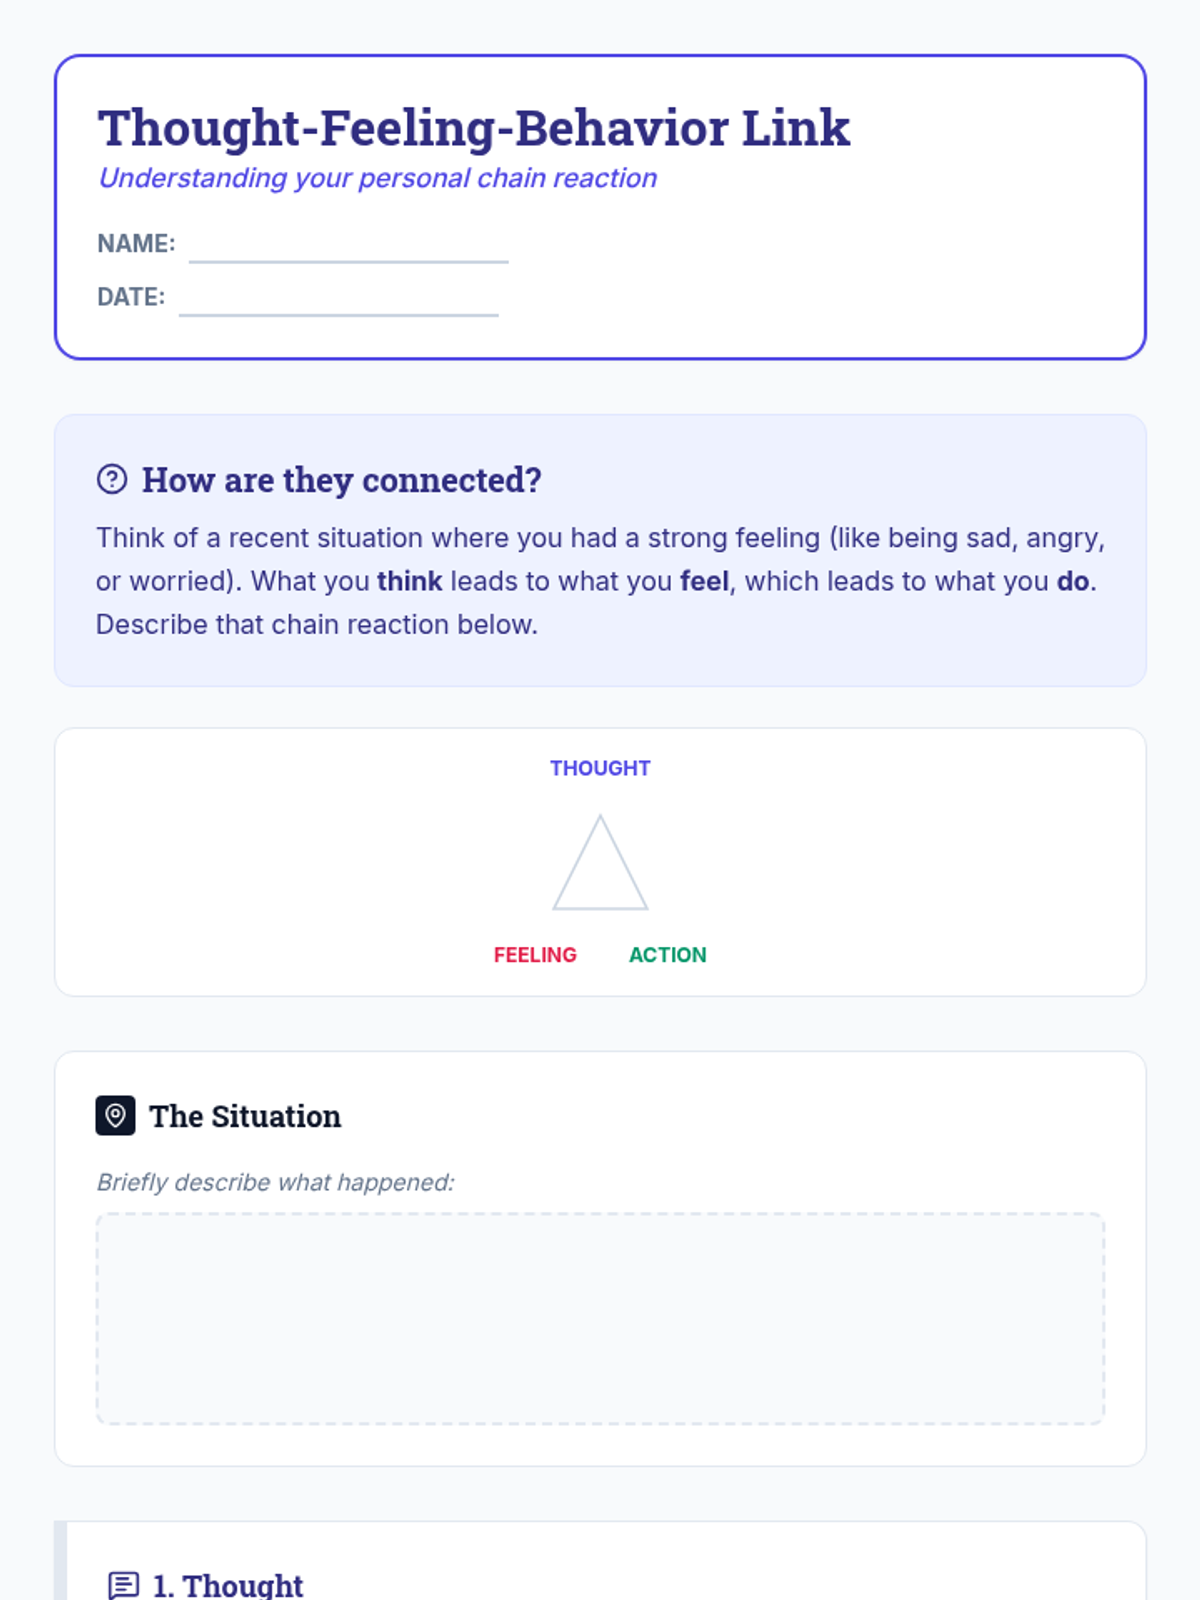Select the red FEELING label
1200x1600 pixels.
[x=535, y=955]
